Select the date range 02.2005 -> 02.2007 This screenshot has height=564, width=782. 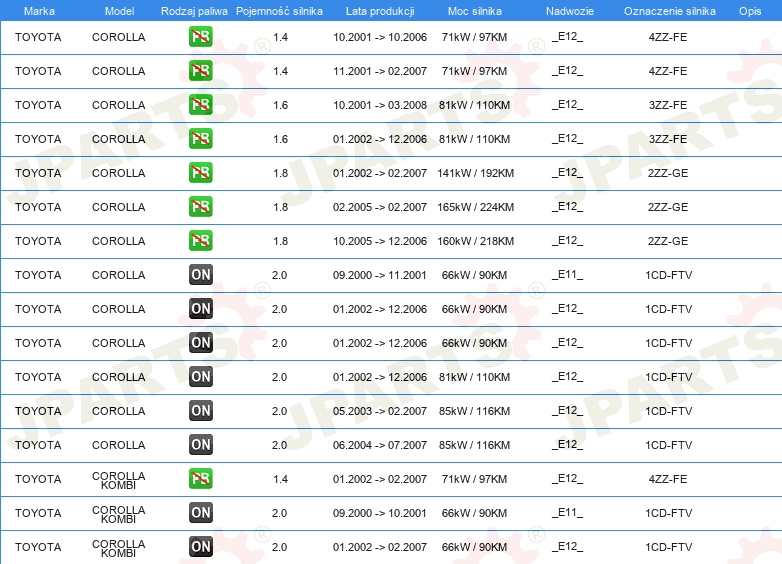point(380,207)
